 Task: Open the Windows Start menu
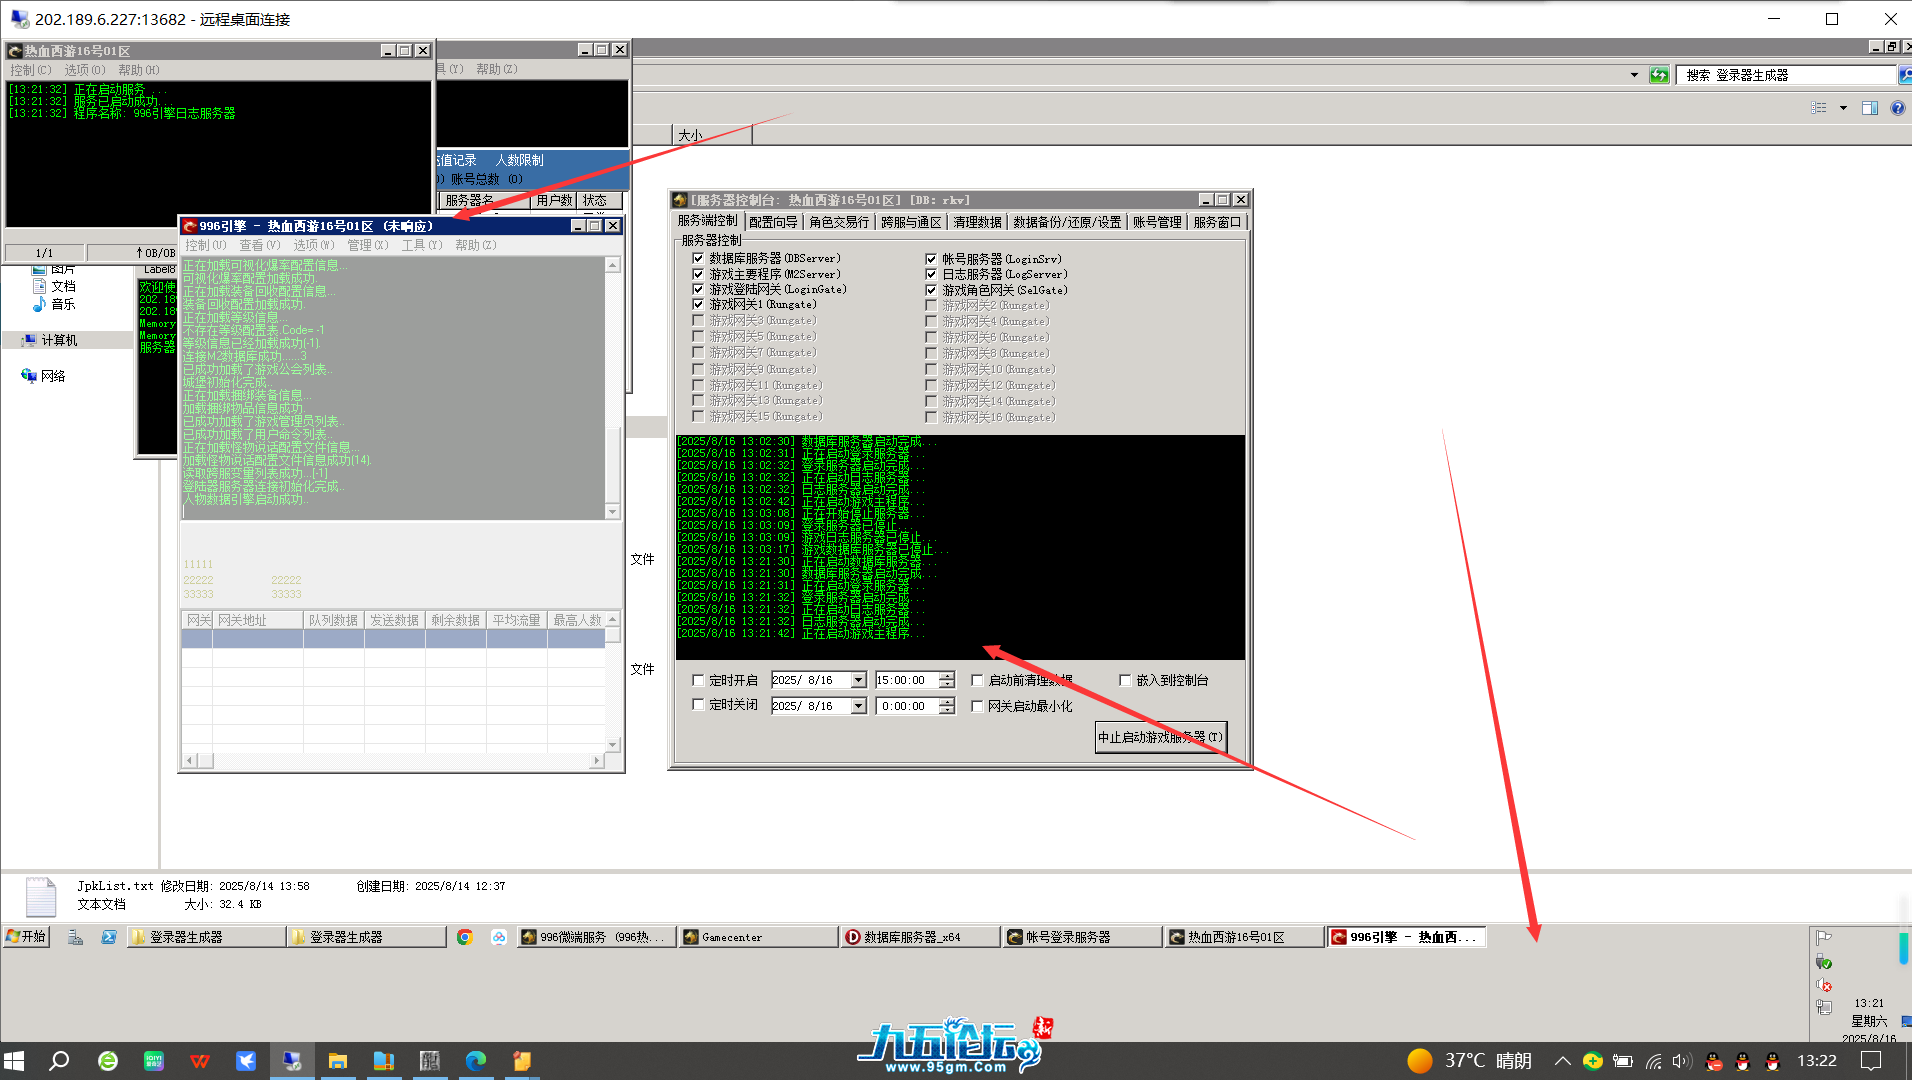tap(14, 1061)
